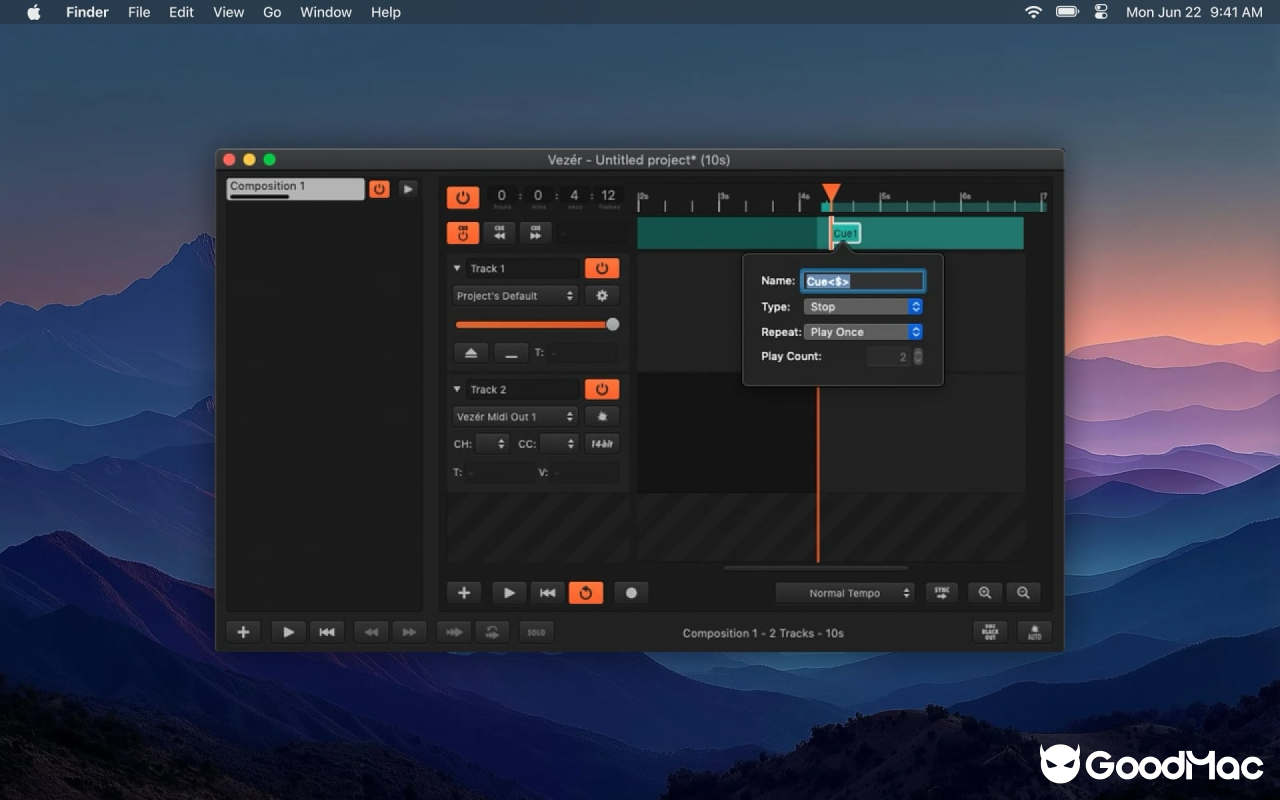Select the Cue1 marker on the timeline

pos(845,233)
